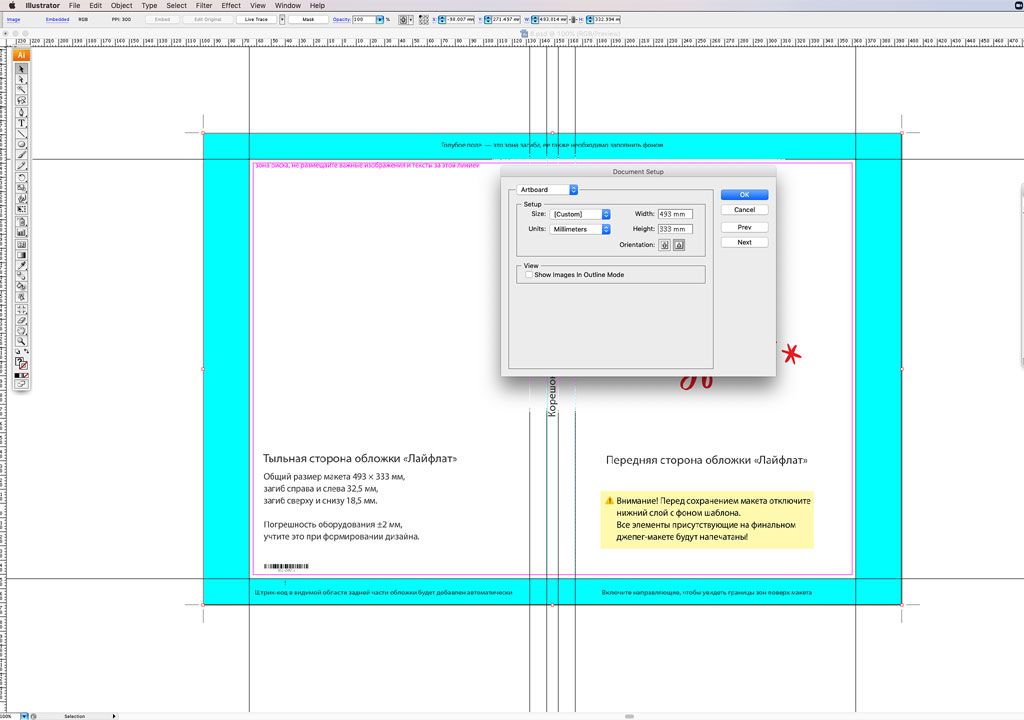The height and width of the screenshot is (720, 1024).
Task: Open the Units Millimeters dropdown
Action: (x=580, y=229)
